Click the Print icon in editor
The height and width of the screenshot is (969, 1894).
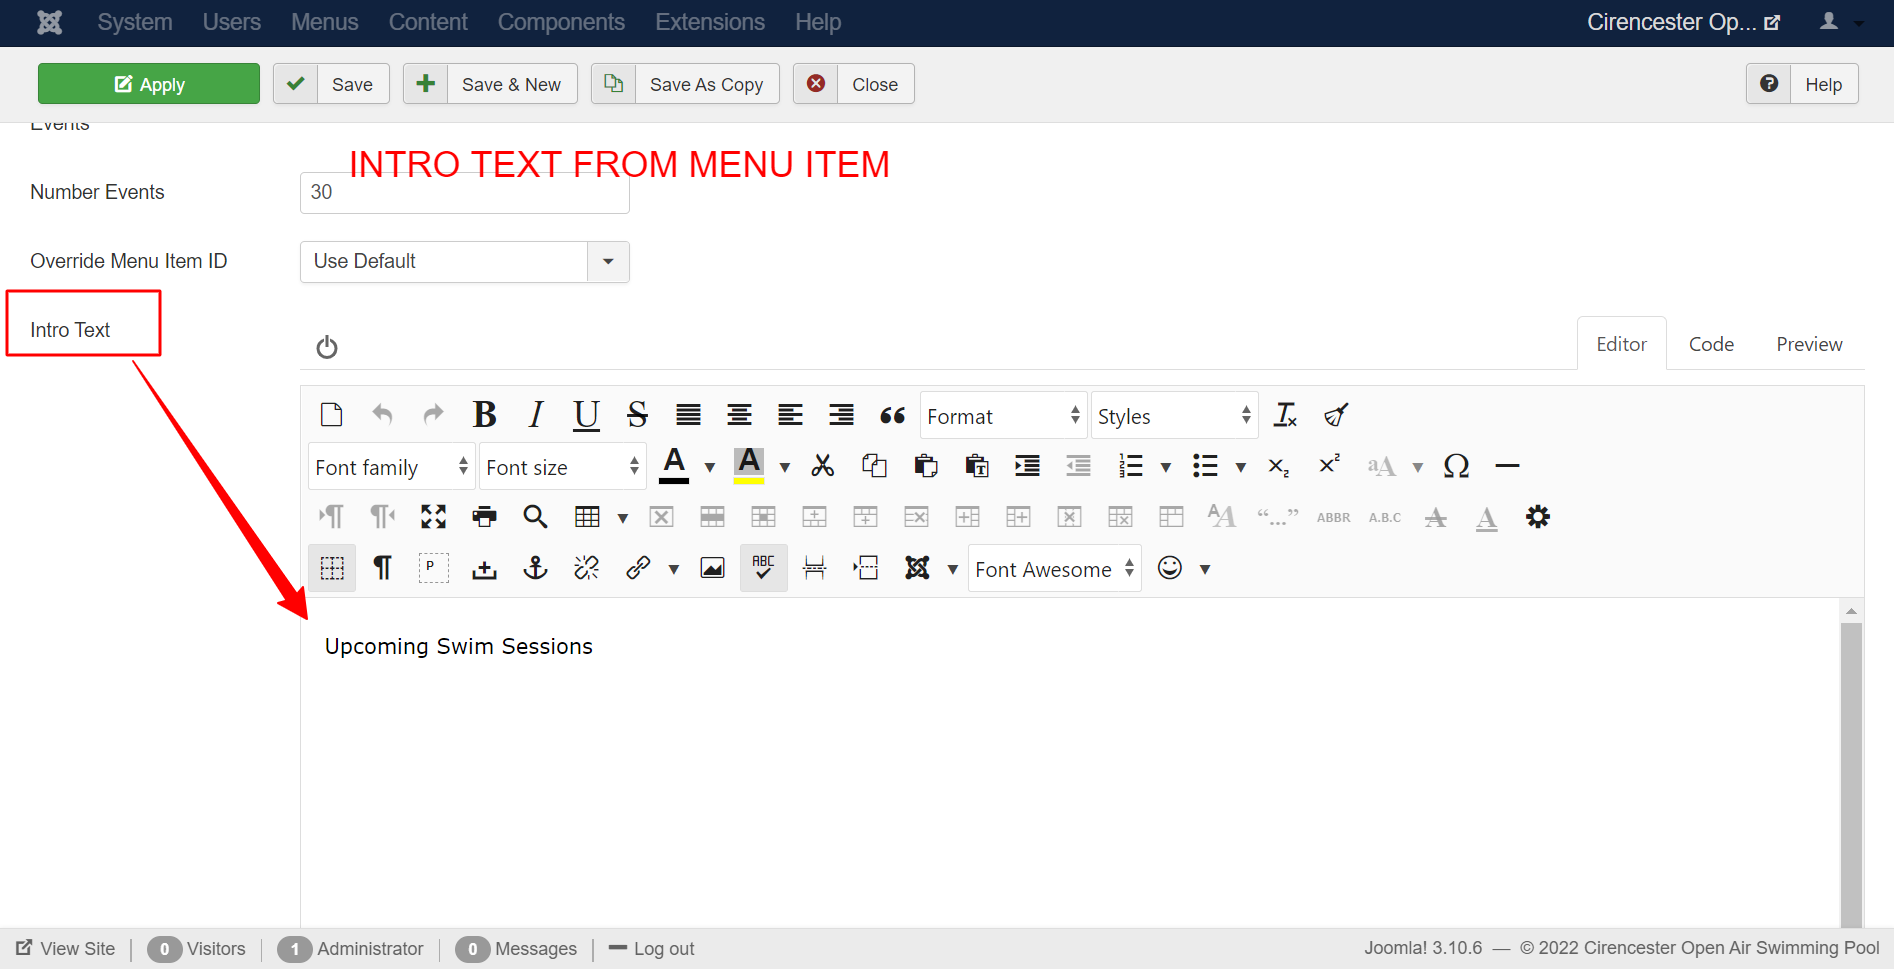point(484,517)
